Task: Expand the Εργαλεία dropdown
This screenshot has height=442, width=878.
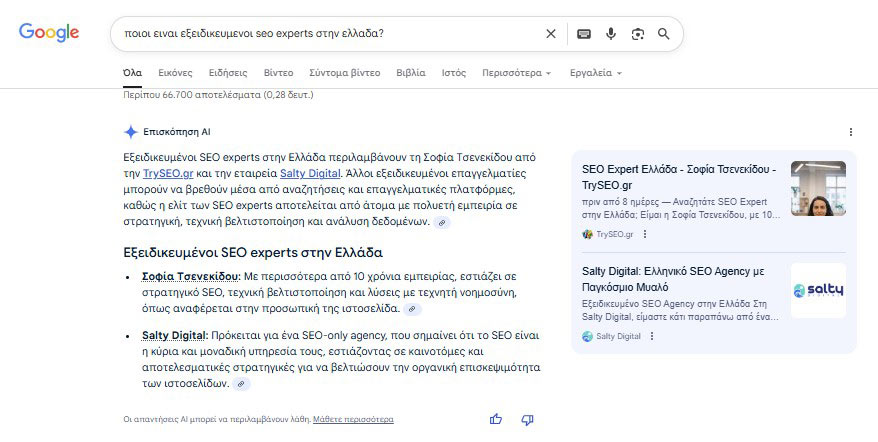Action: [x=595, y=73]
